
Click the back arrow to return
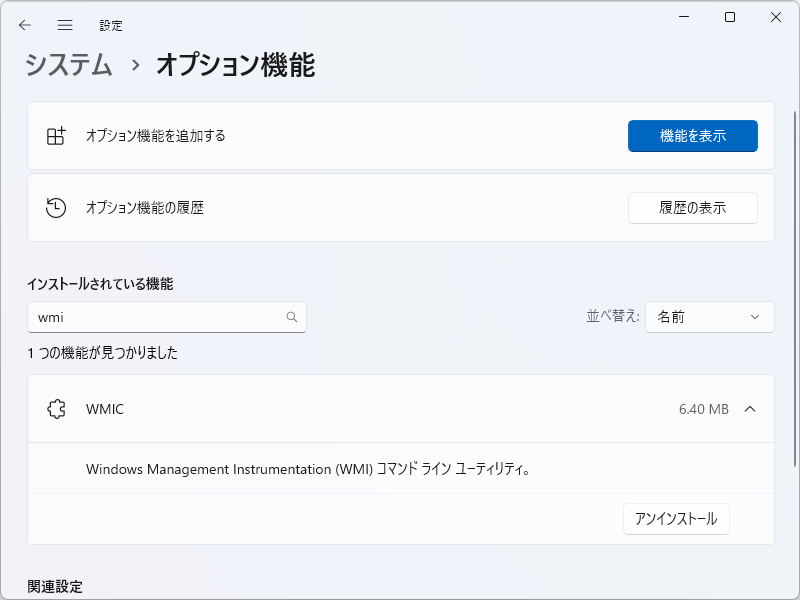(x=25, y=25)
